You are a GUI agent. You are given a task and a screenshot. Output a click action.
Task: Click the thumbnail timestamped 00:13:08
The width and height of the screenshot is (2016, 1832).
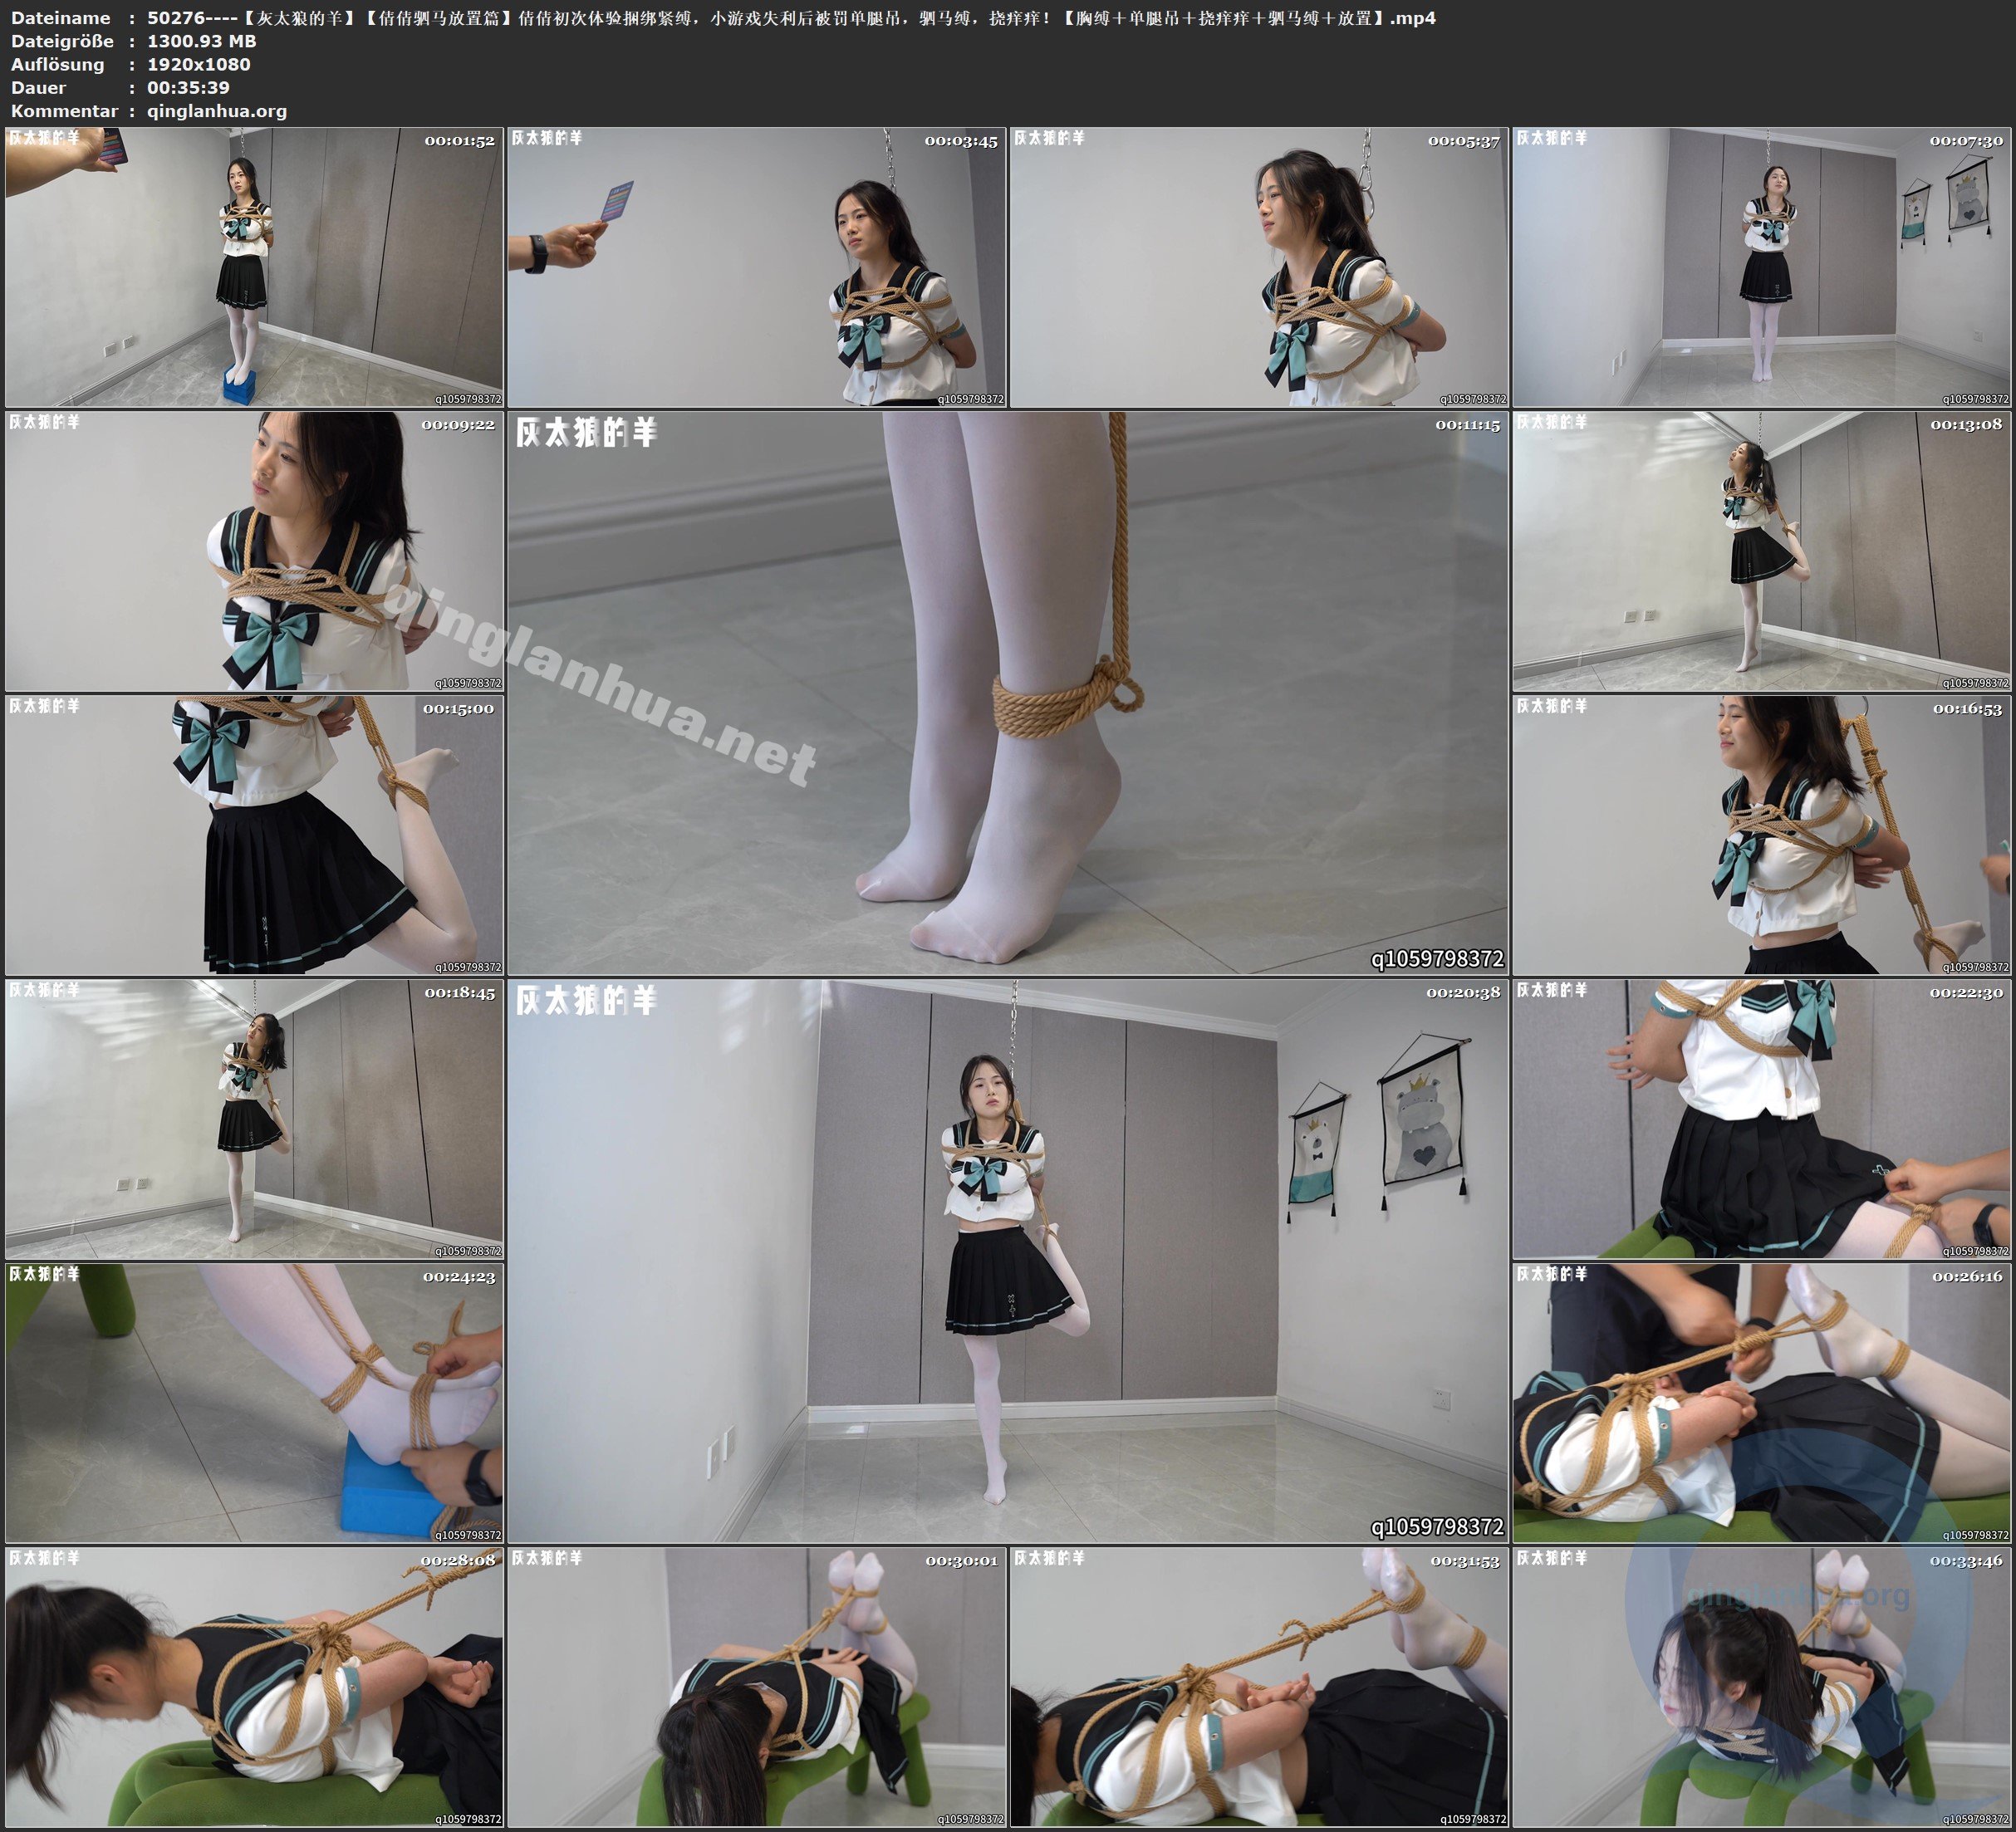click(x=1762, y=551)
